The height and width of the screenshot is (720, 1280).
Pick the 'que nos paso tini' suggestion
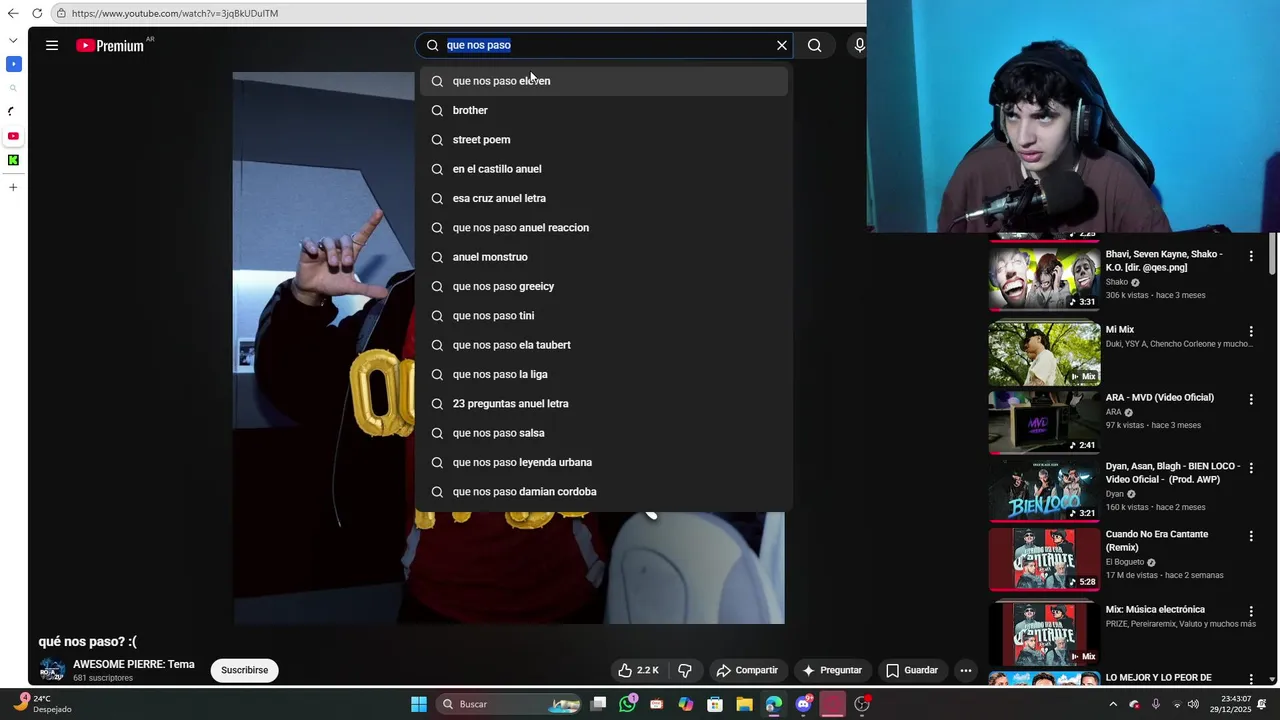[x=604, y=316]
